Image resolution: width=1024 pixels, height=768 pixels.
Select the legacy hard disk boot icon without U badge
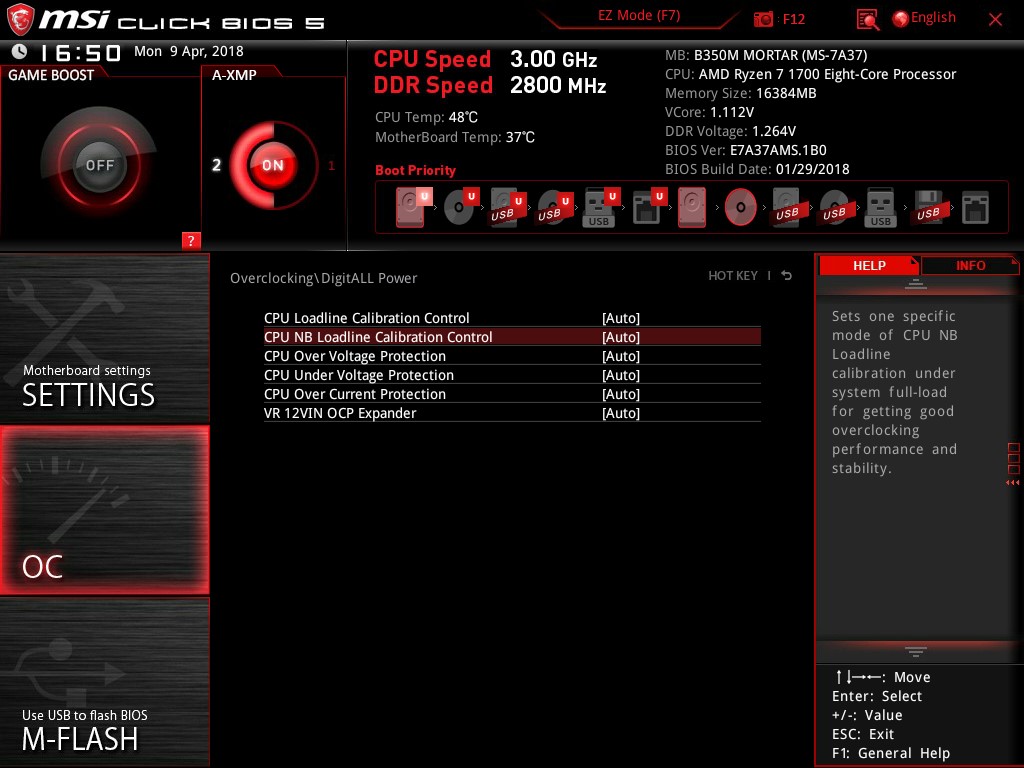point(692,207)
